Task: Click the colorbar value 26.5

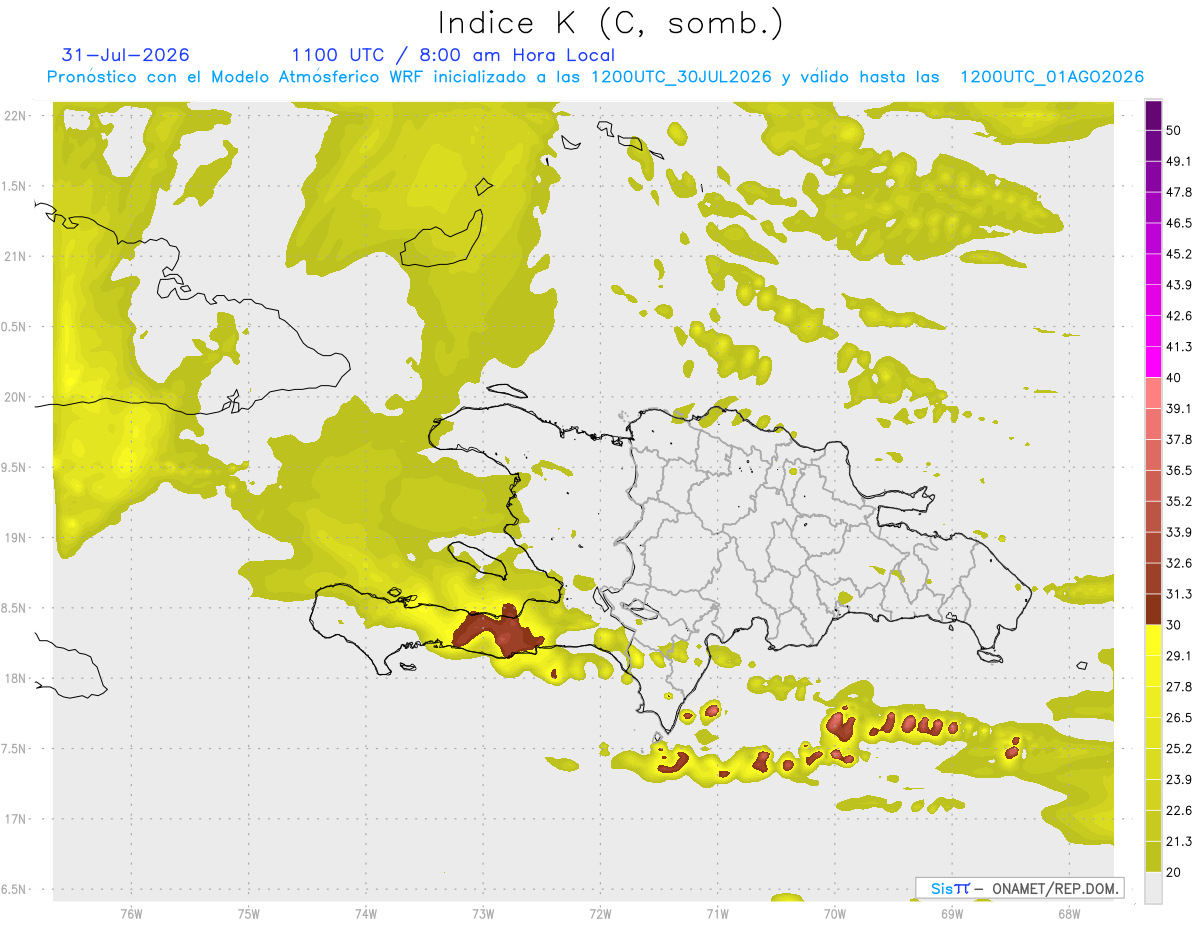Action: point(1179,718)
